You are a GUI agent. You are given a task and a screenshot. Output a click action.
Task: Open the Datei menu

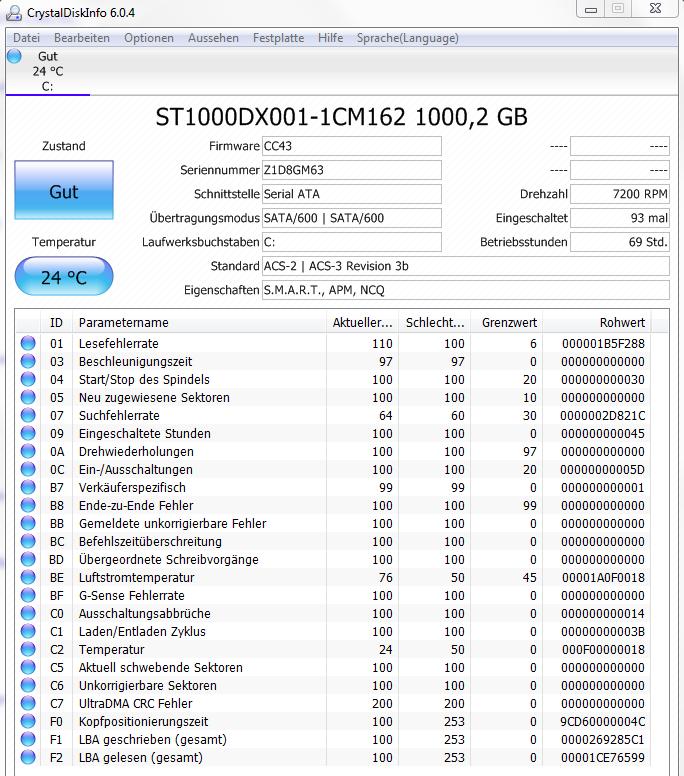[26, 38]
